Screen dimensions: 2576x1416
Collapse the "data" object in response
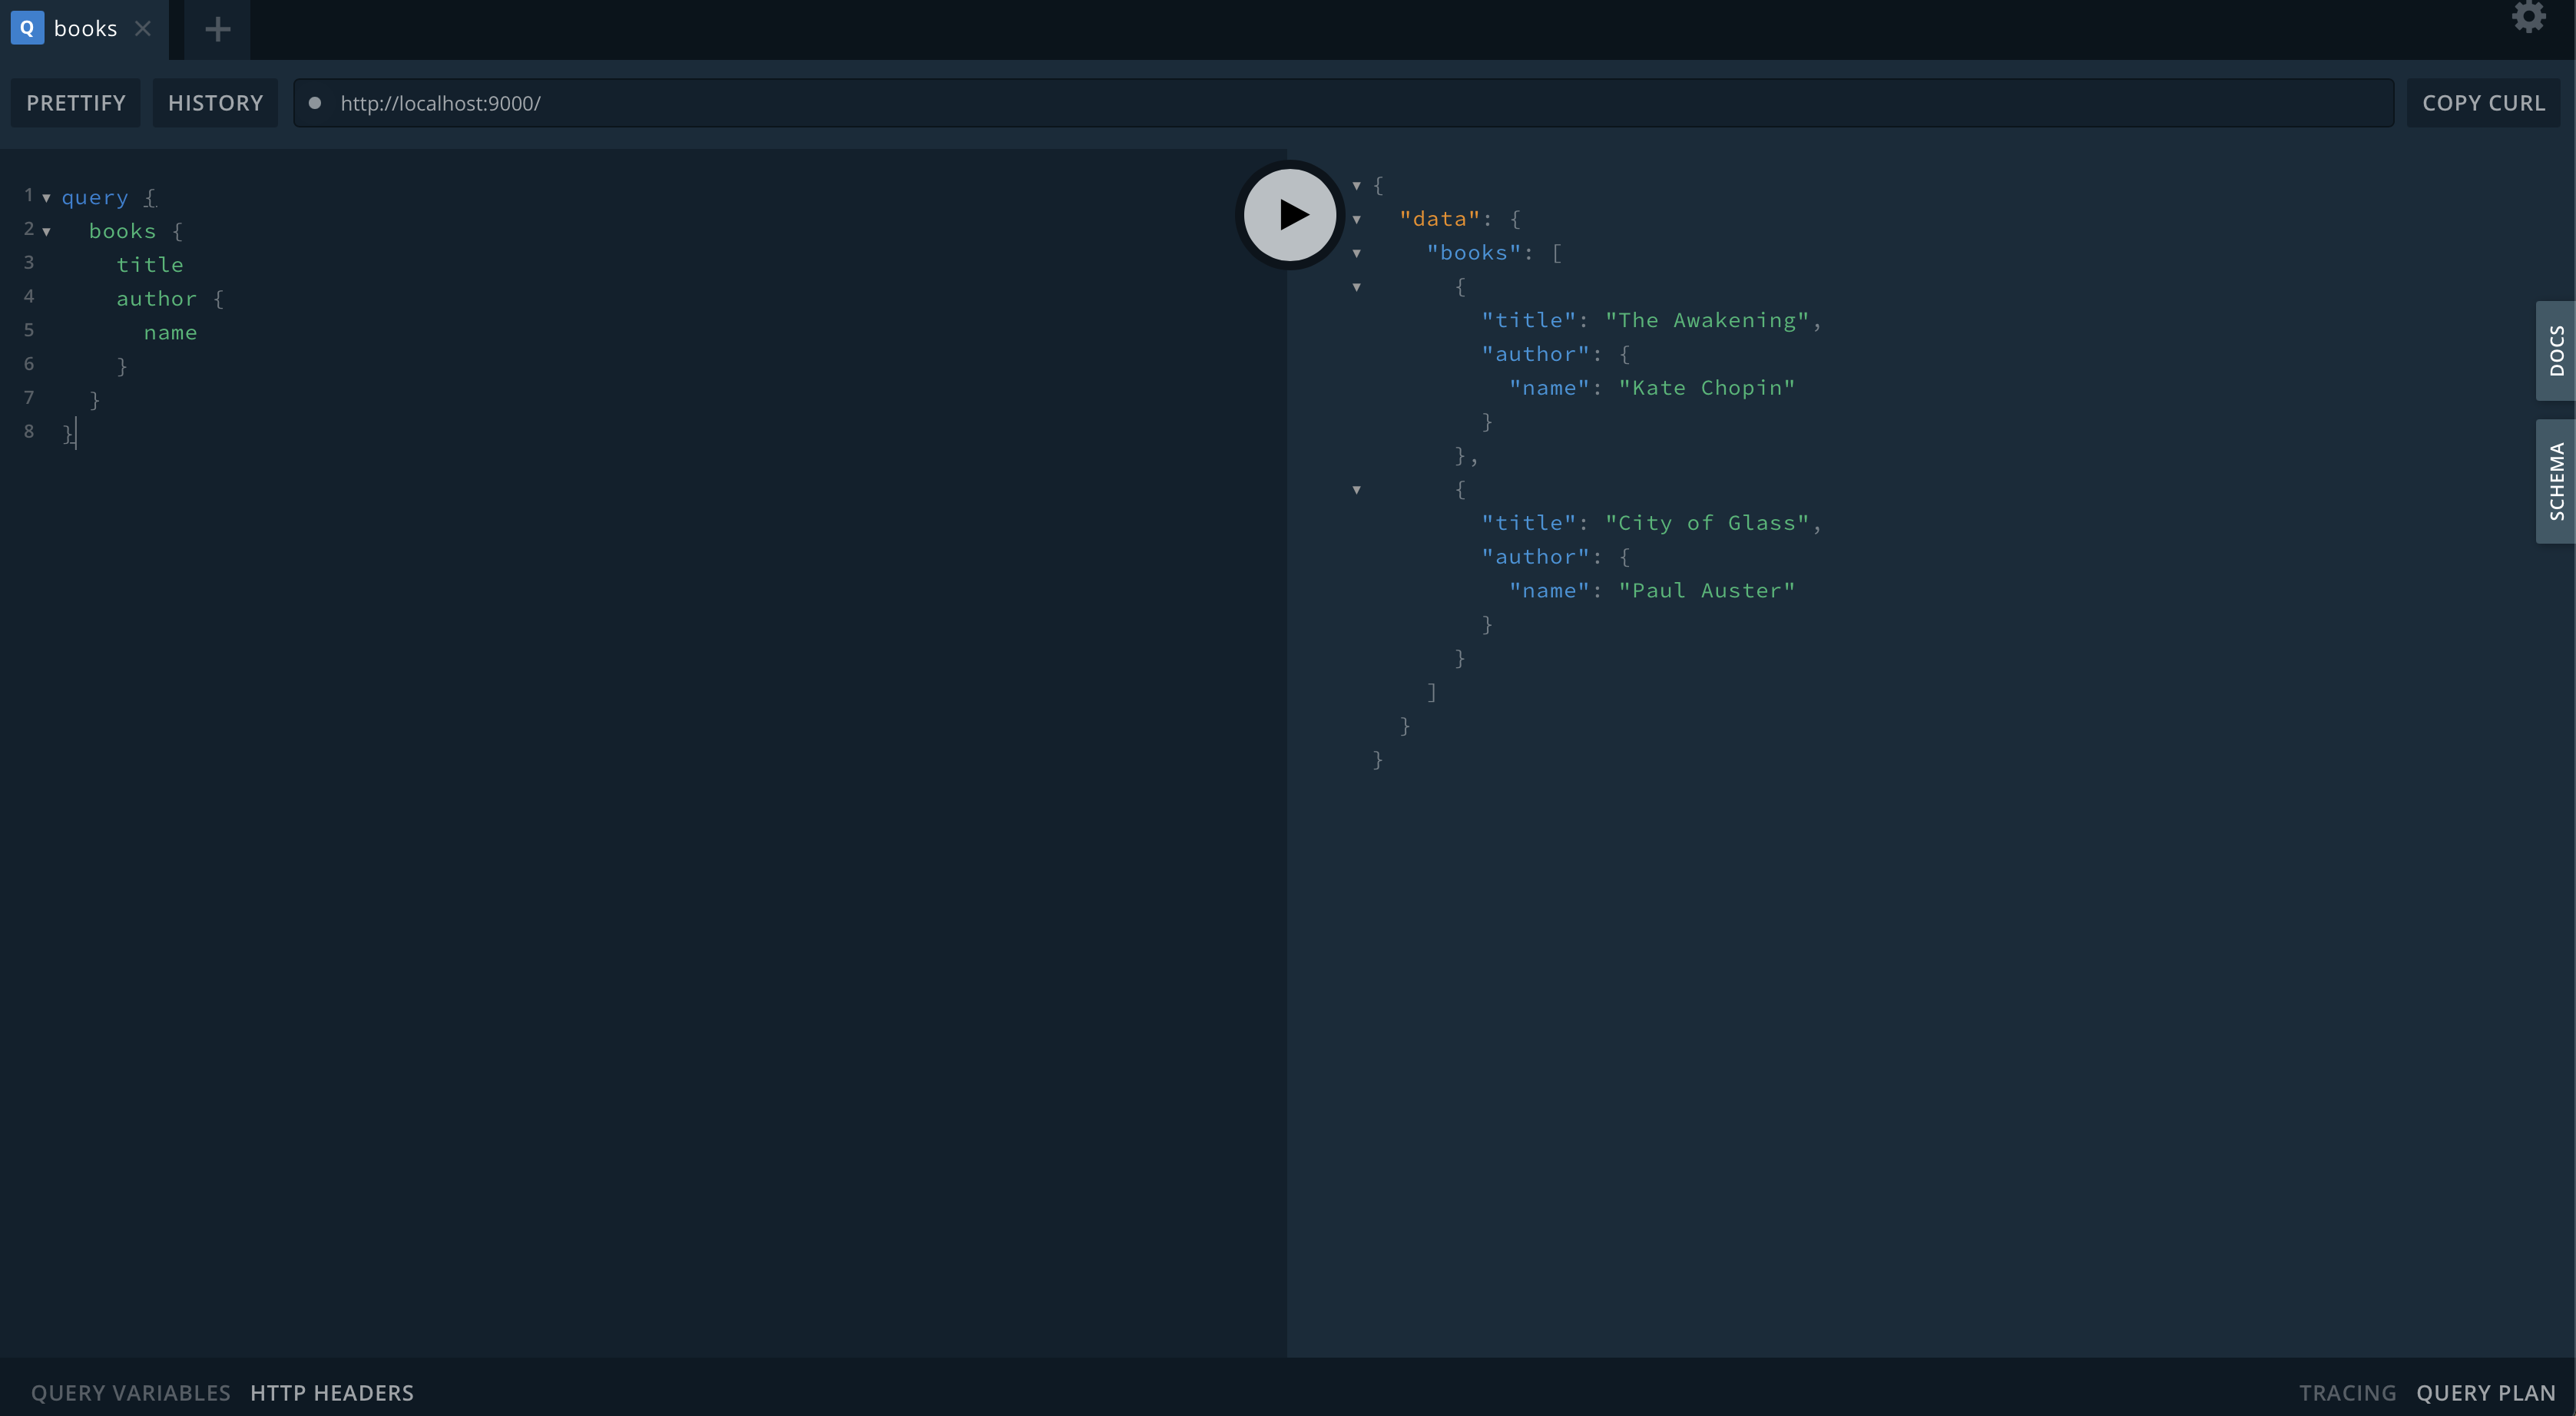(x=1356, y=220)
